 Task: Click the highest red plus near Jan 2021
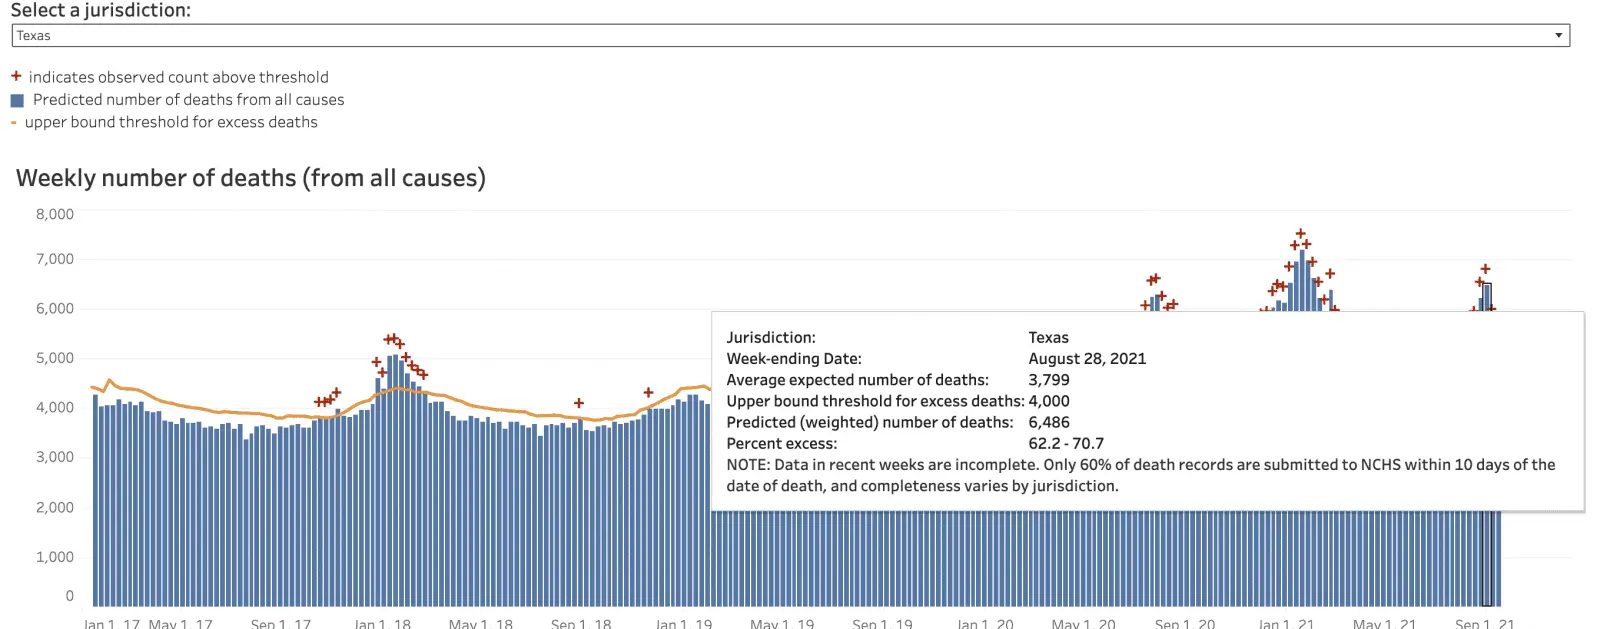1300,233
